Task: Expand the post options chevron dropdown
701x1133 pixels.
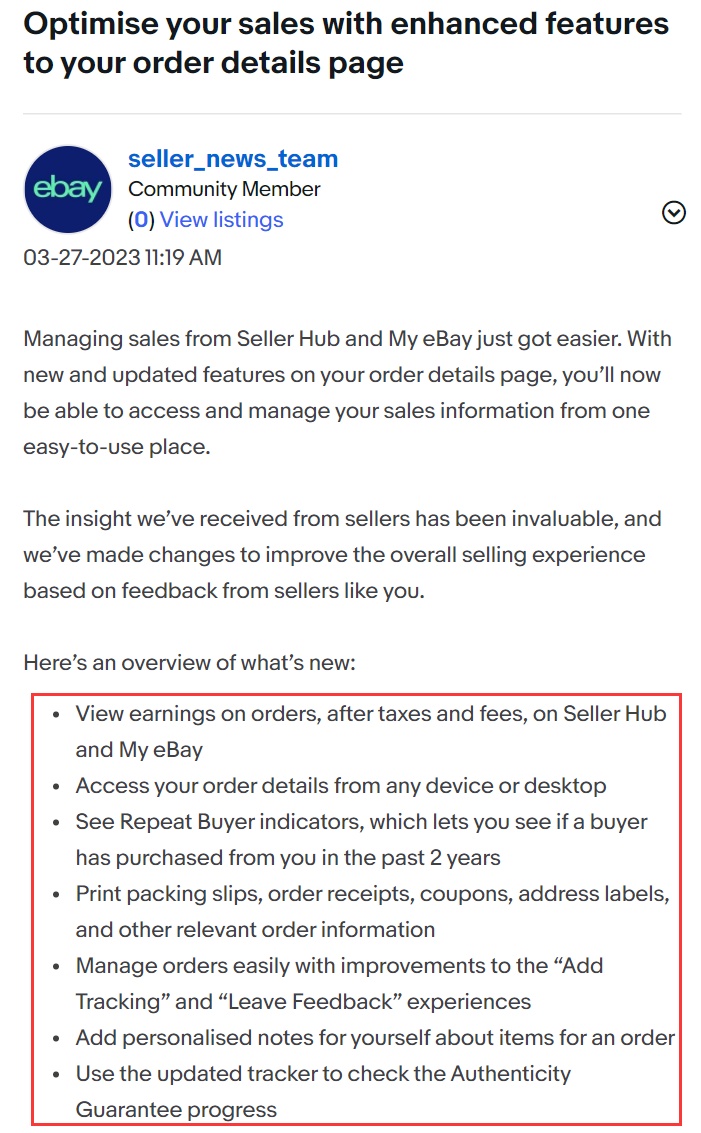Action: [674, 212]
